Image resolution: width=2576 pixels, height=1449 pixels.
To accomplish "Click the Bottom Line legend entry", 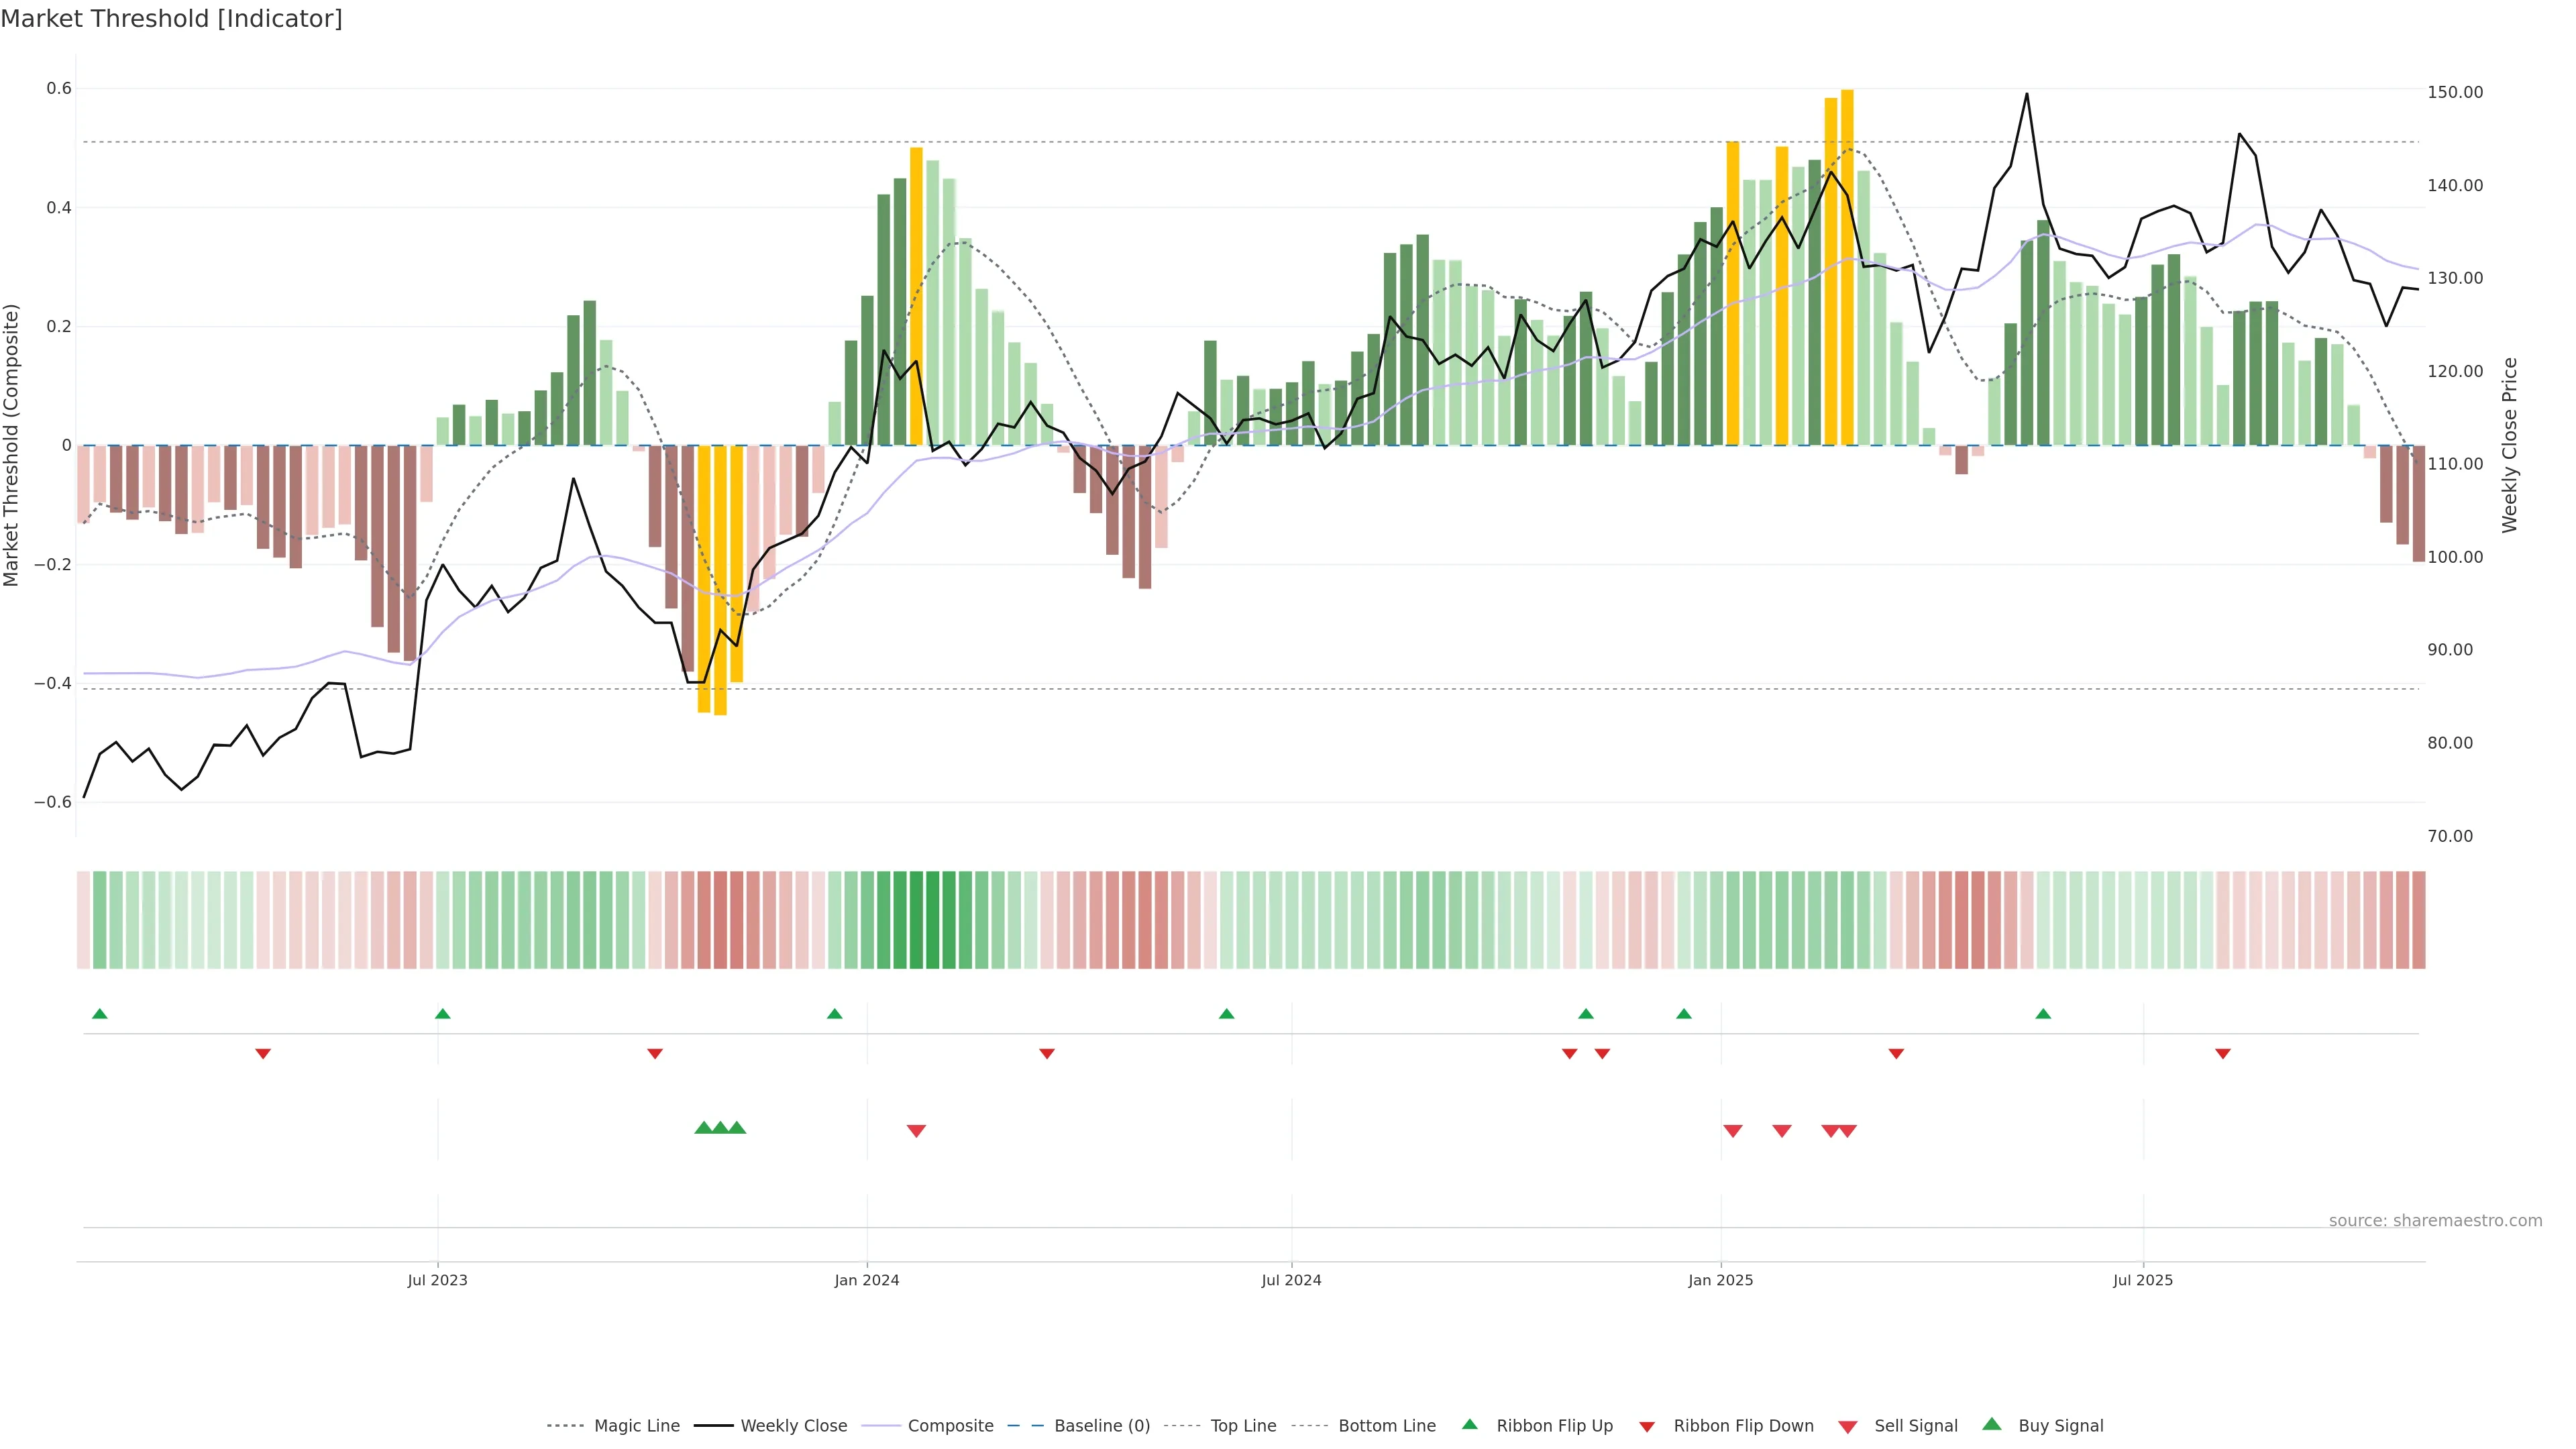I will 1386,1426.
